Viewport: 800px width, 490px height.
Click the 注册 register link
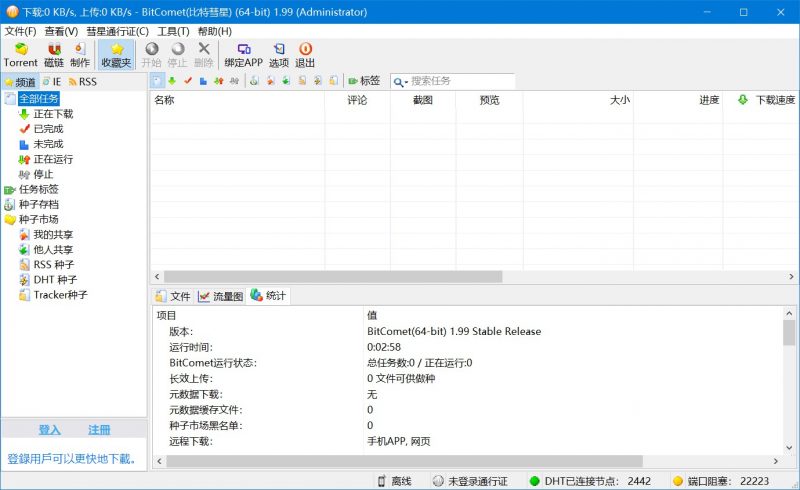pos(99,430)
